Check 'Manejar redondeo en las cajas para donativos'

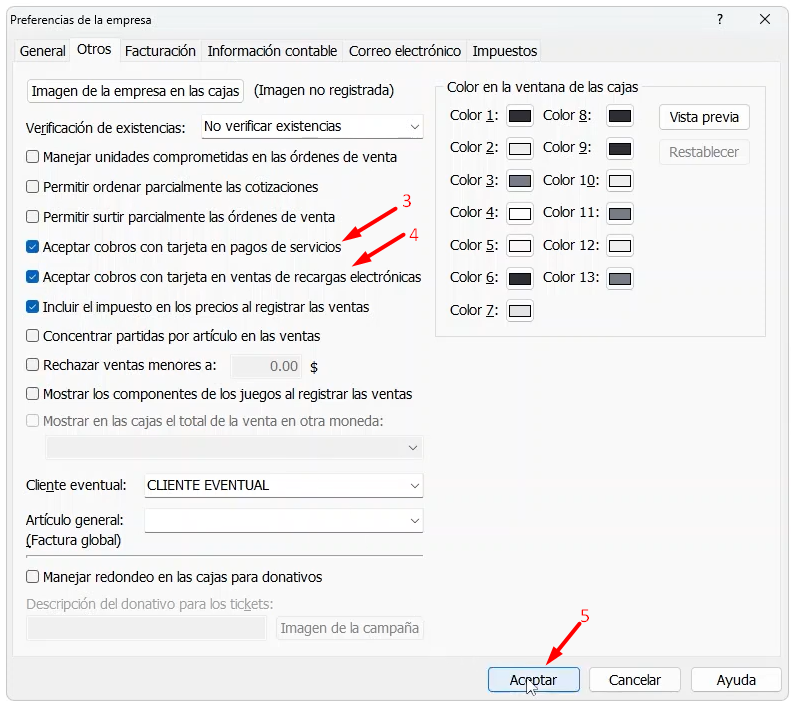coord(33,577)
